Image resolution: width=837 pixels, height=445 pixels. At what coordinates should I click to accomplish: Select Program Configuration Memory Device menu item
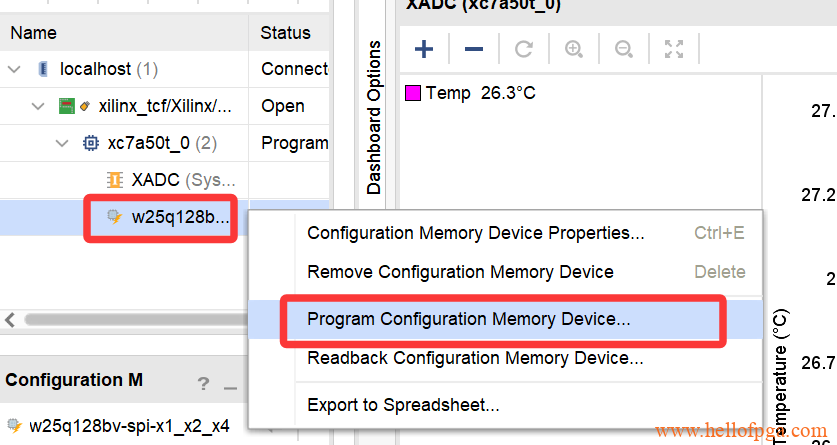tap(469, 320)
